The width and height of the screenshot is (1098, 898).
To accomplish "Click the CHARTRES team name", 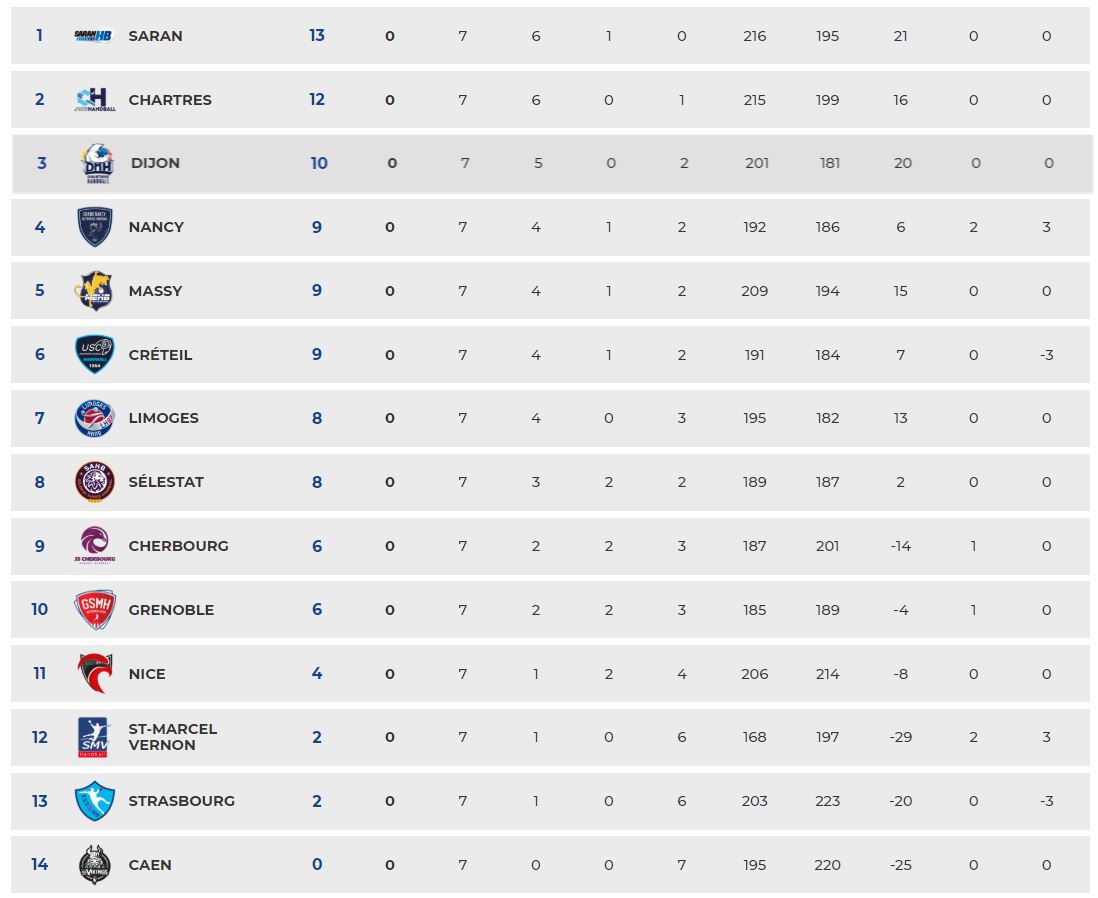I will [170, 99].
